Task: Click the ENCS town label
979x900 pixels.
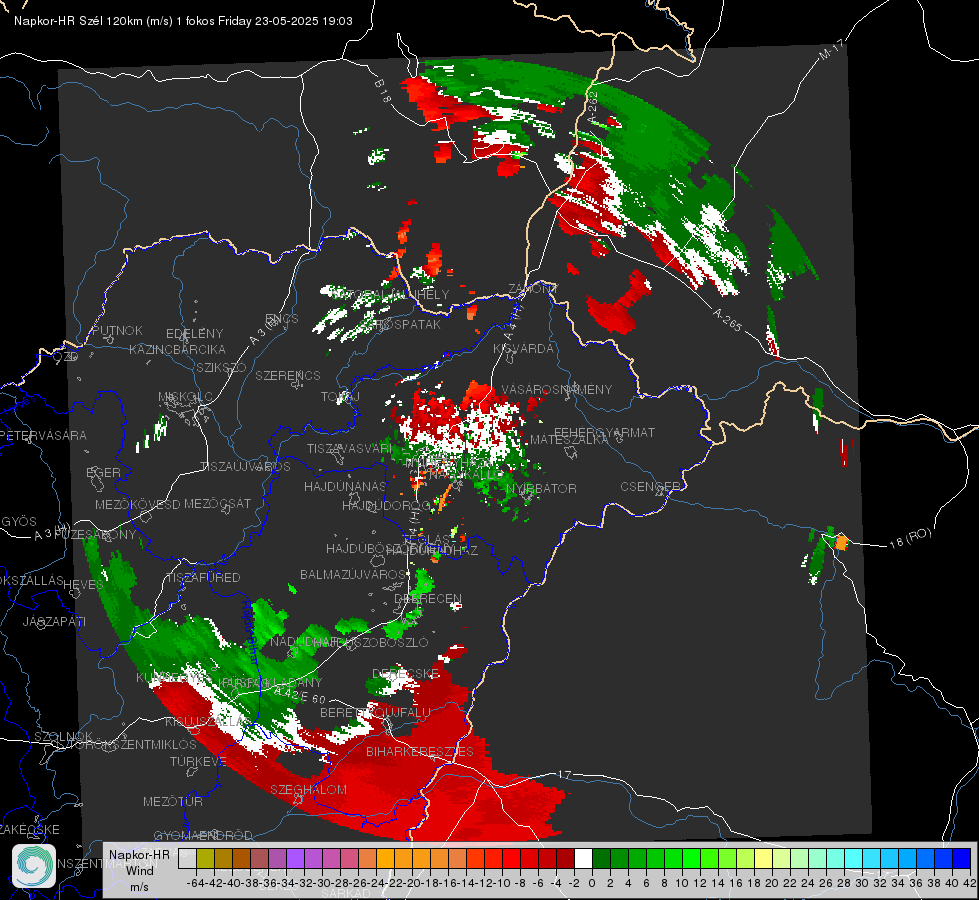Action: pos(282,319)
